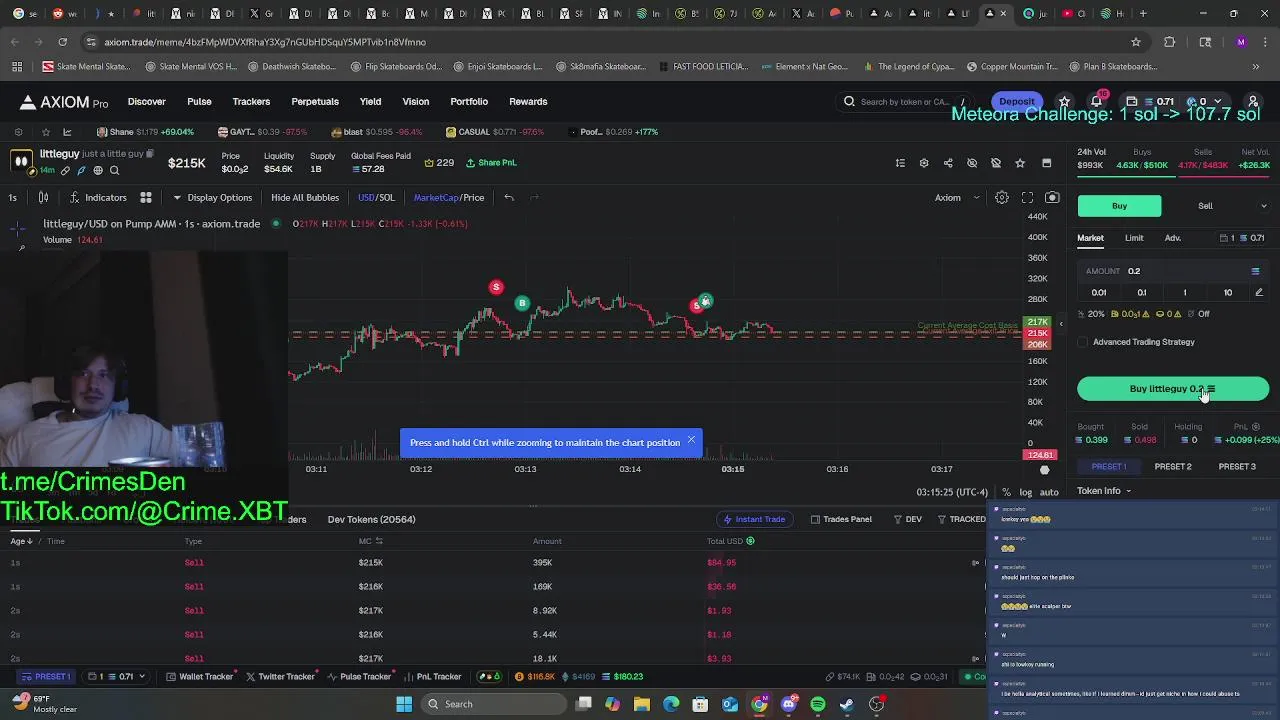Open the Windows Start menu

tap(404, 704)
